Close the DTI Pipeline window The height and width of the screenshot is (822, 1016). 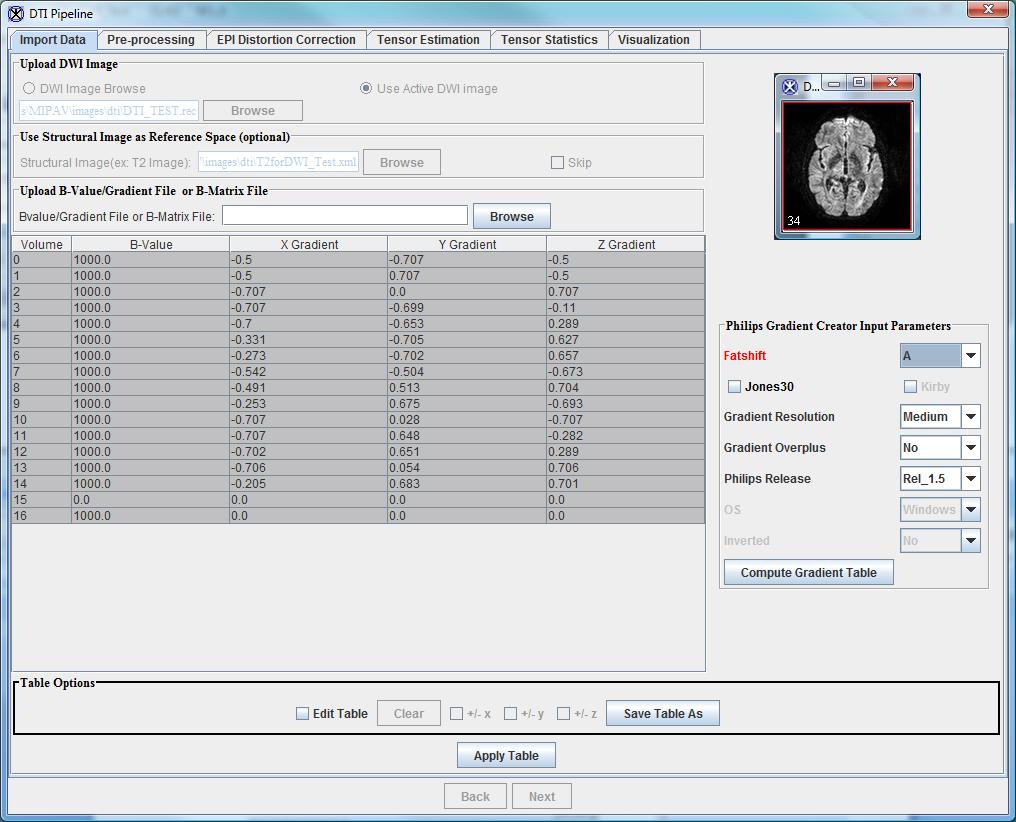[x=987, y=9]
